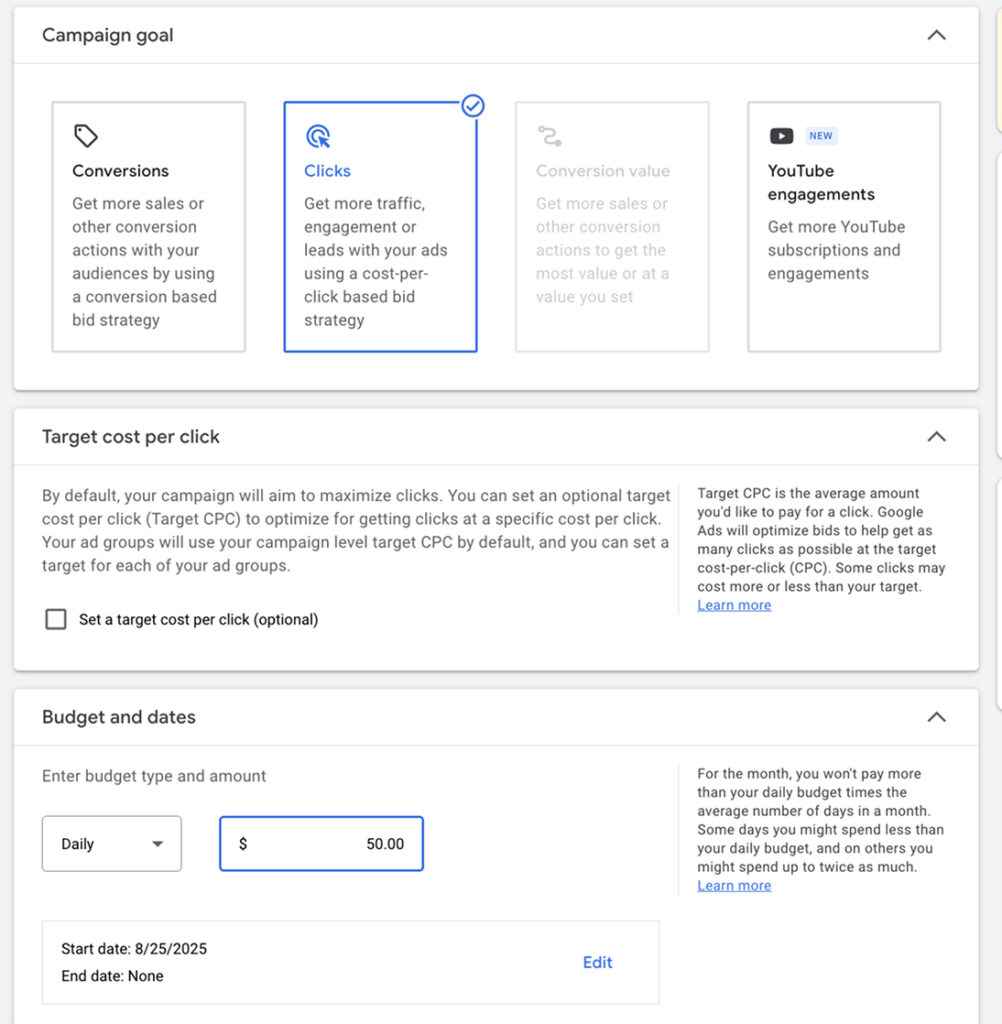Select the Conversions campaign goal card
This screenshot has width=1002, height=1024.
point(148,227)
